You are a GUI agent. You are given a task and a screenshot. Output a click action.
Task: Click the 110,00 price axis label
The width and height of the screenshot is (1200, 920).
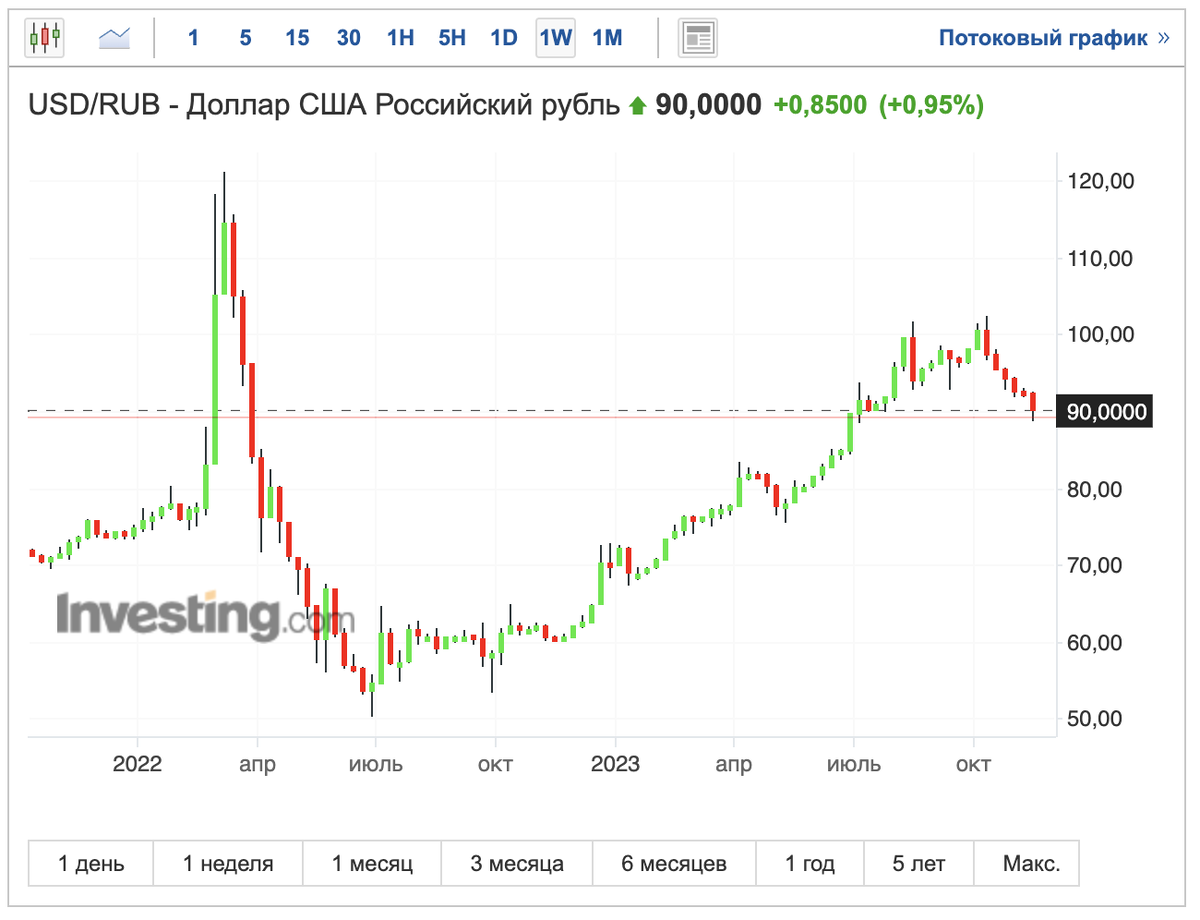(x=1100, y=258)
